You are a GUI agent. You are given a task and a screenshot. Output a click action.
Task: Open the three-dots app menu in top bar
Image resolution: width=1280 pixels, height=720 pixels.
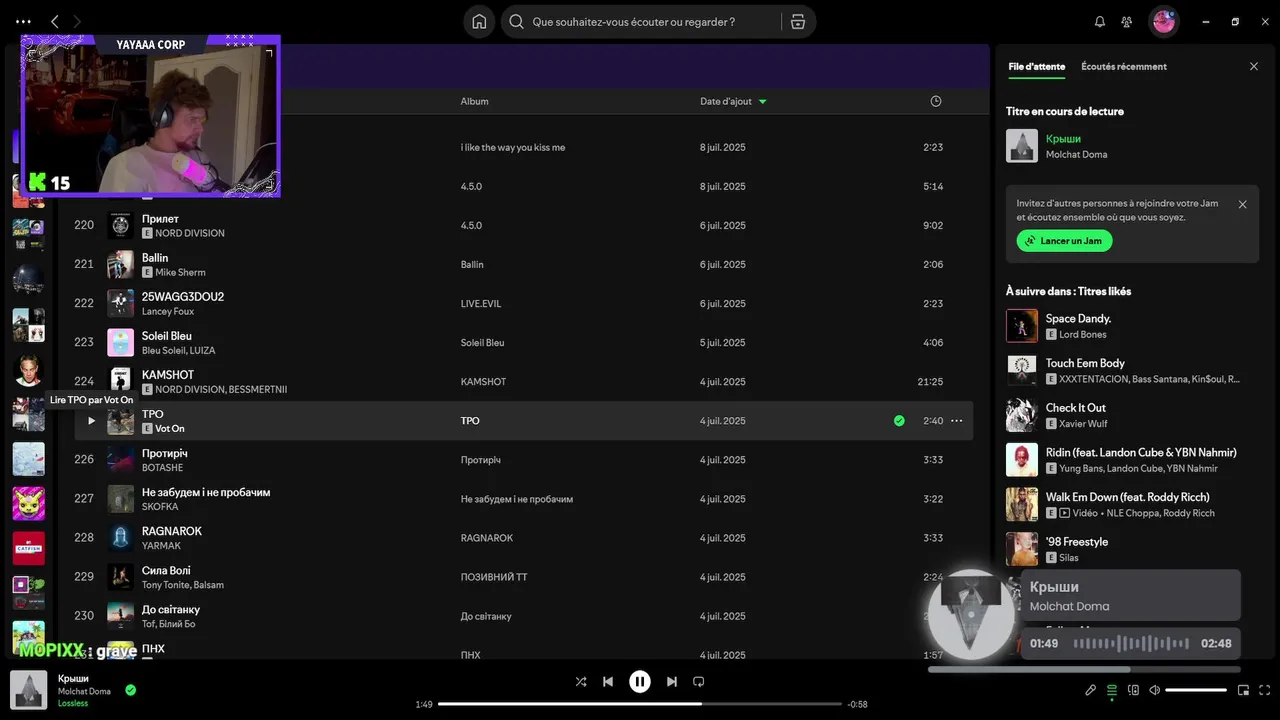23,21
